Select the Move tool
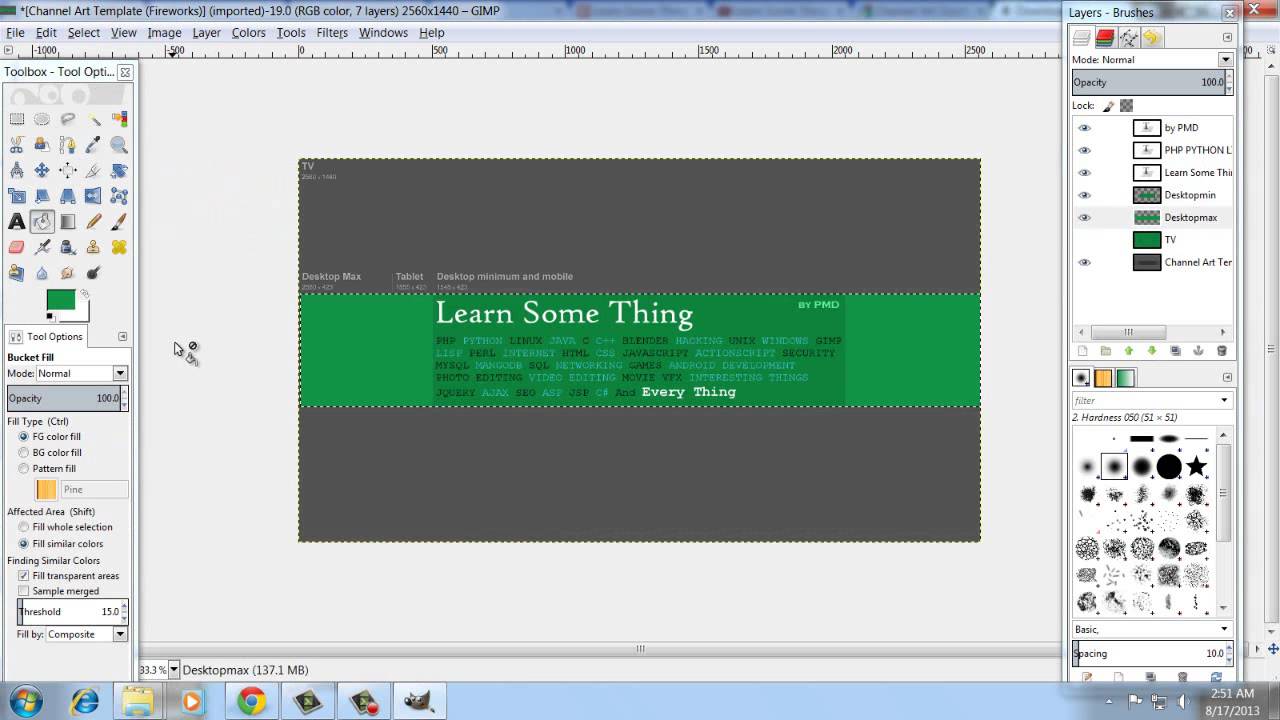This screenshot has height=720, width=1280. [42, 171]
